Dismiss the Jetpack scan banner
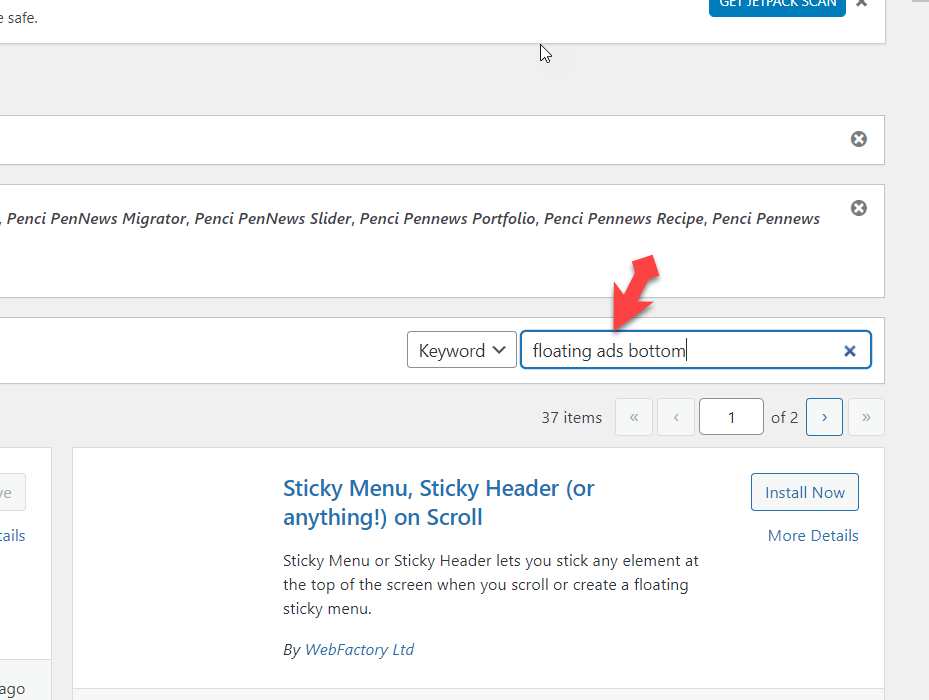 (x=862, y=3)
